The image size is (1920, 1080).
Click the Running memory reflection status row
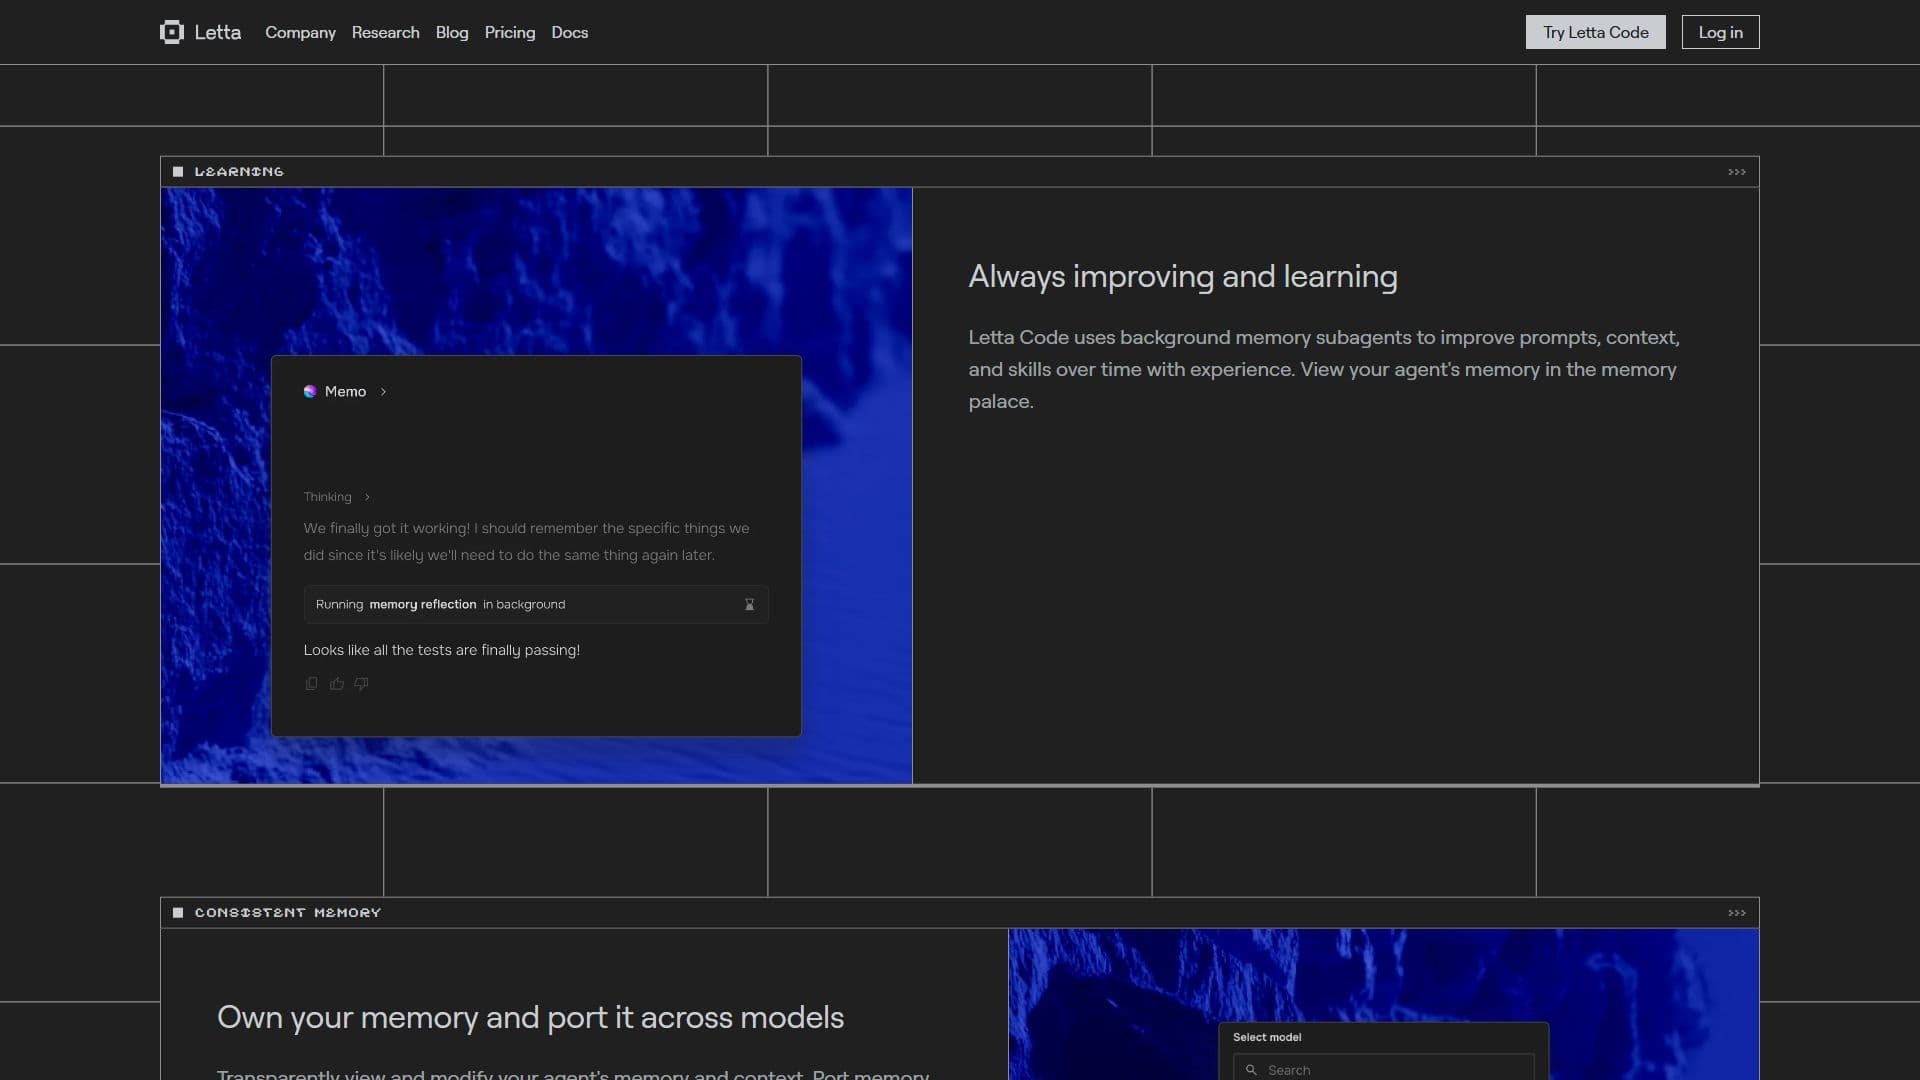[x=536, y=605]
